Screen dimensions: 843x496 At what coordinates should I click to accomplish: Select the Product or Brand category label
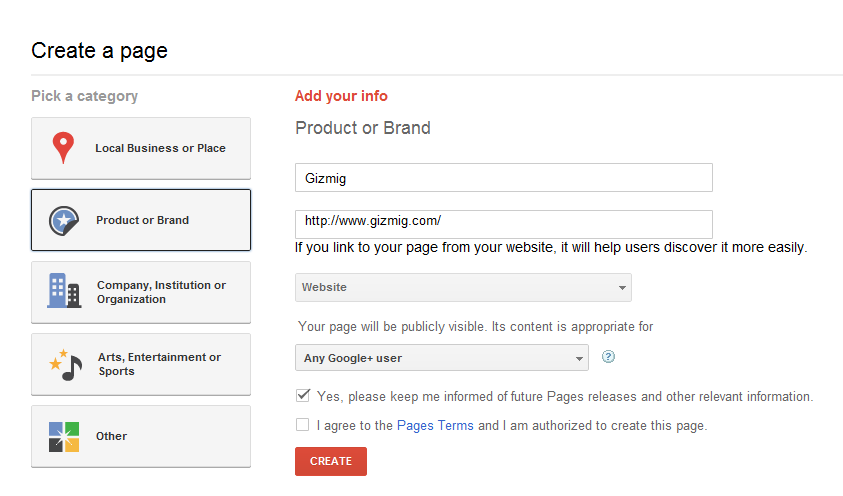(142, 220)
